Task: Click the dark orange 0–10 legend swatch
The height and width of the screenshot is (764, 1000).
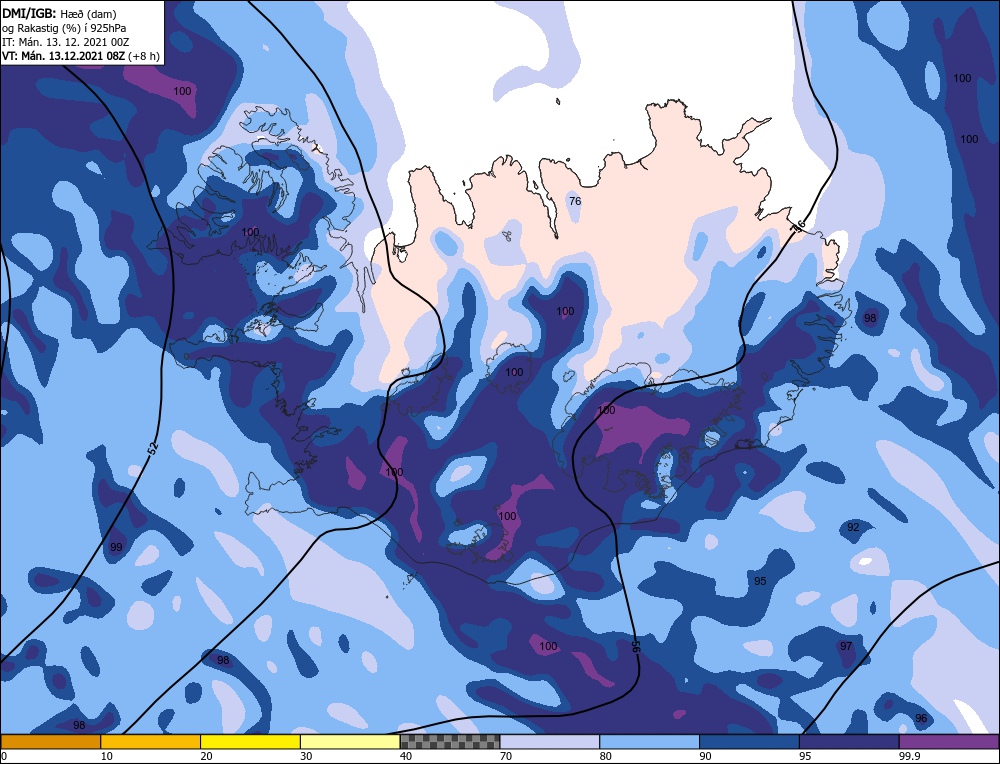Action: 50,741
